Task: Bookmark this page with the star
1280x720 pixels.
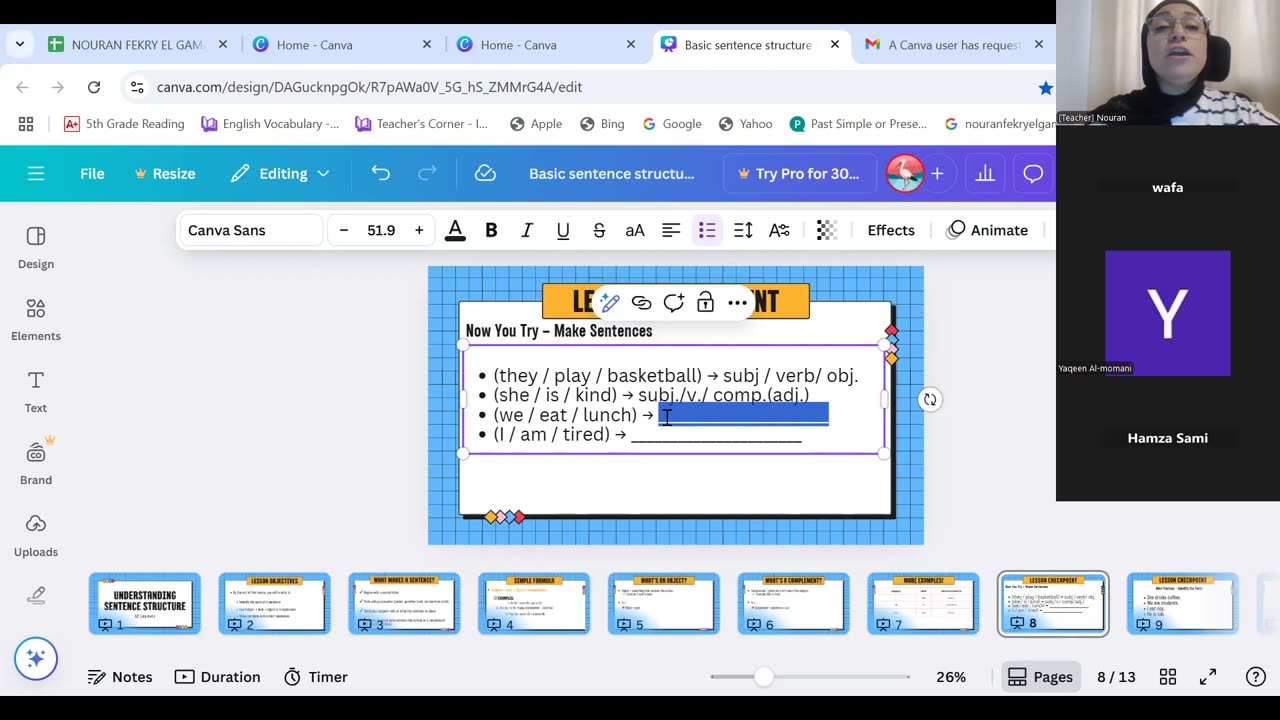Action: pyautogui.click(x=1045, y=87)
